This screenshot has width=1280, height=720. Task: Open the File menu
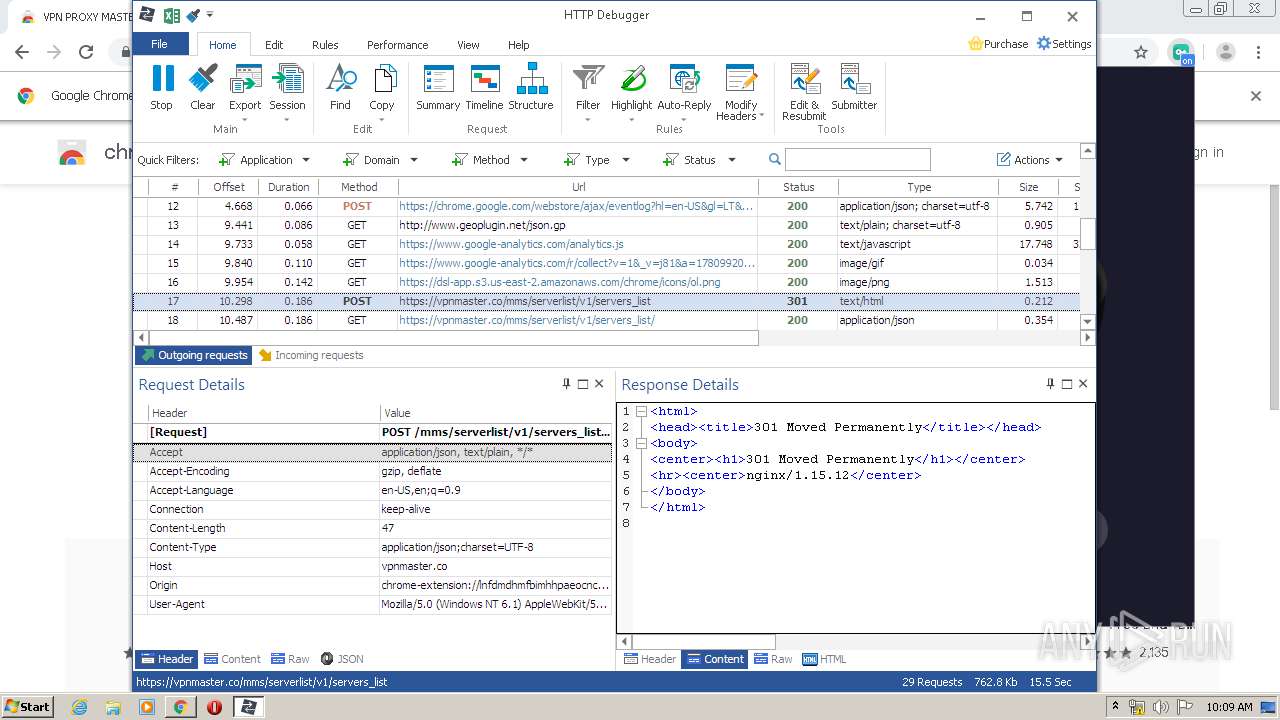pyautogui.click(x=160, y=44)
